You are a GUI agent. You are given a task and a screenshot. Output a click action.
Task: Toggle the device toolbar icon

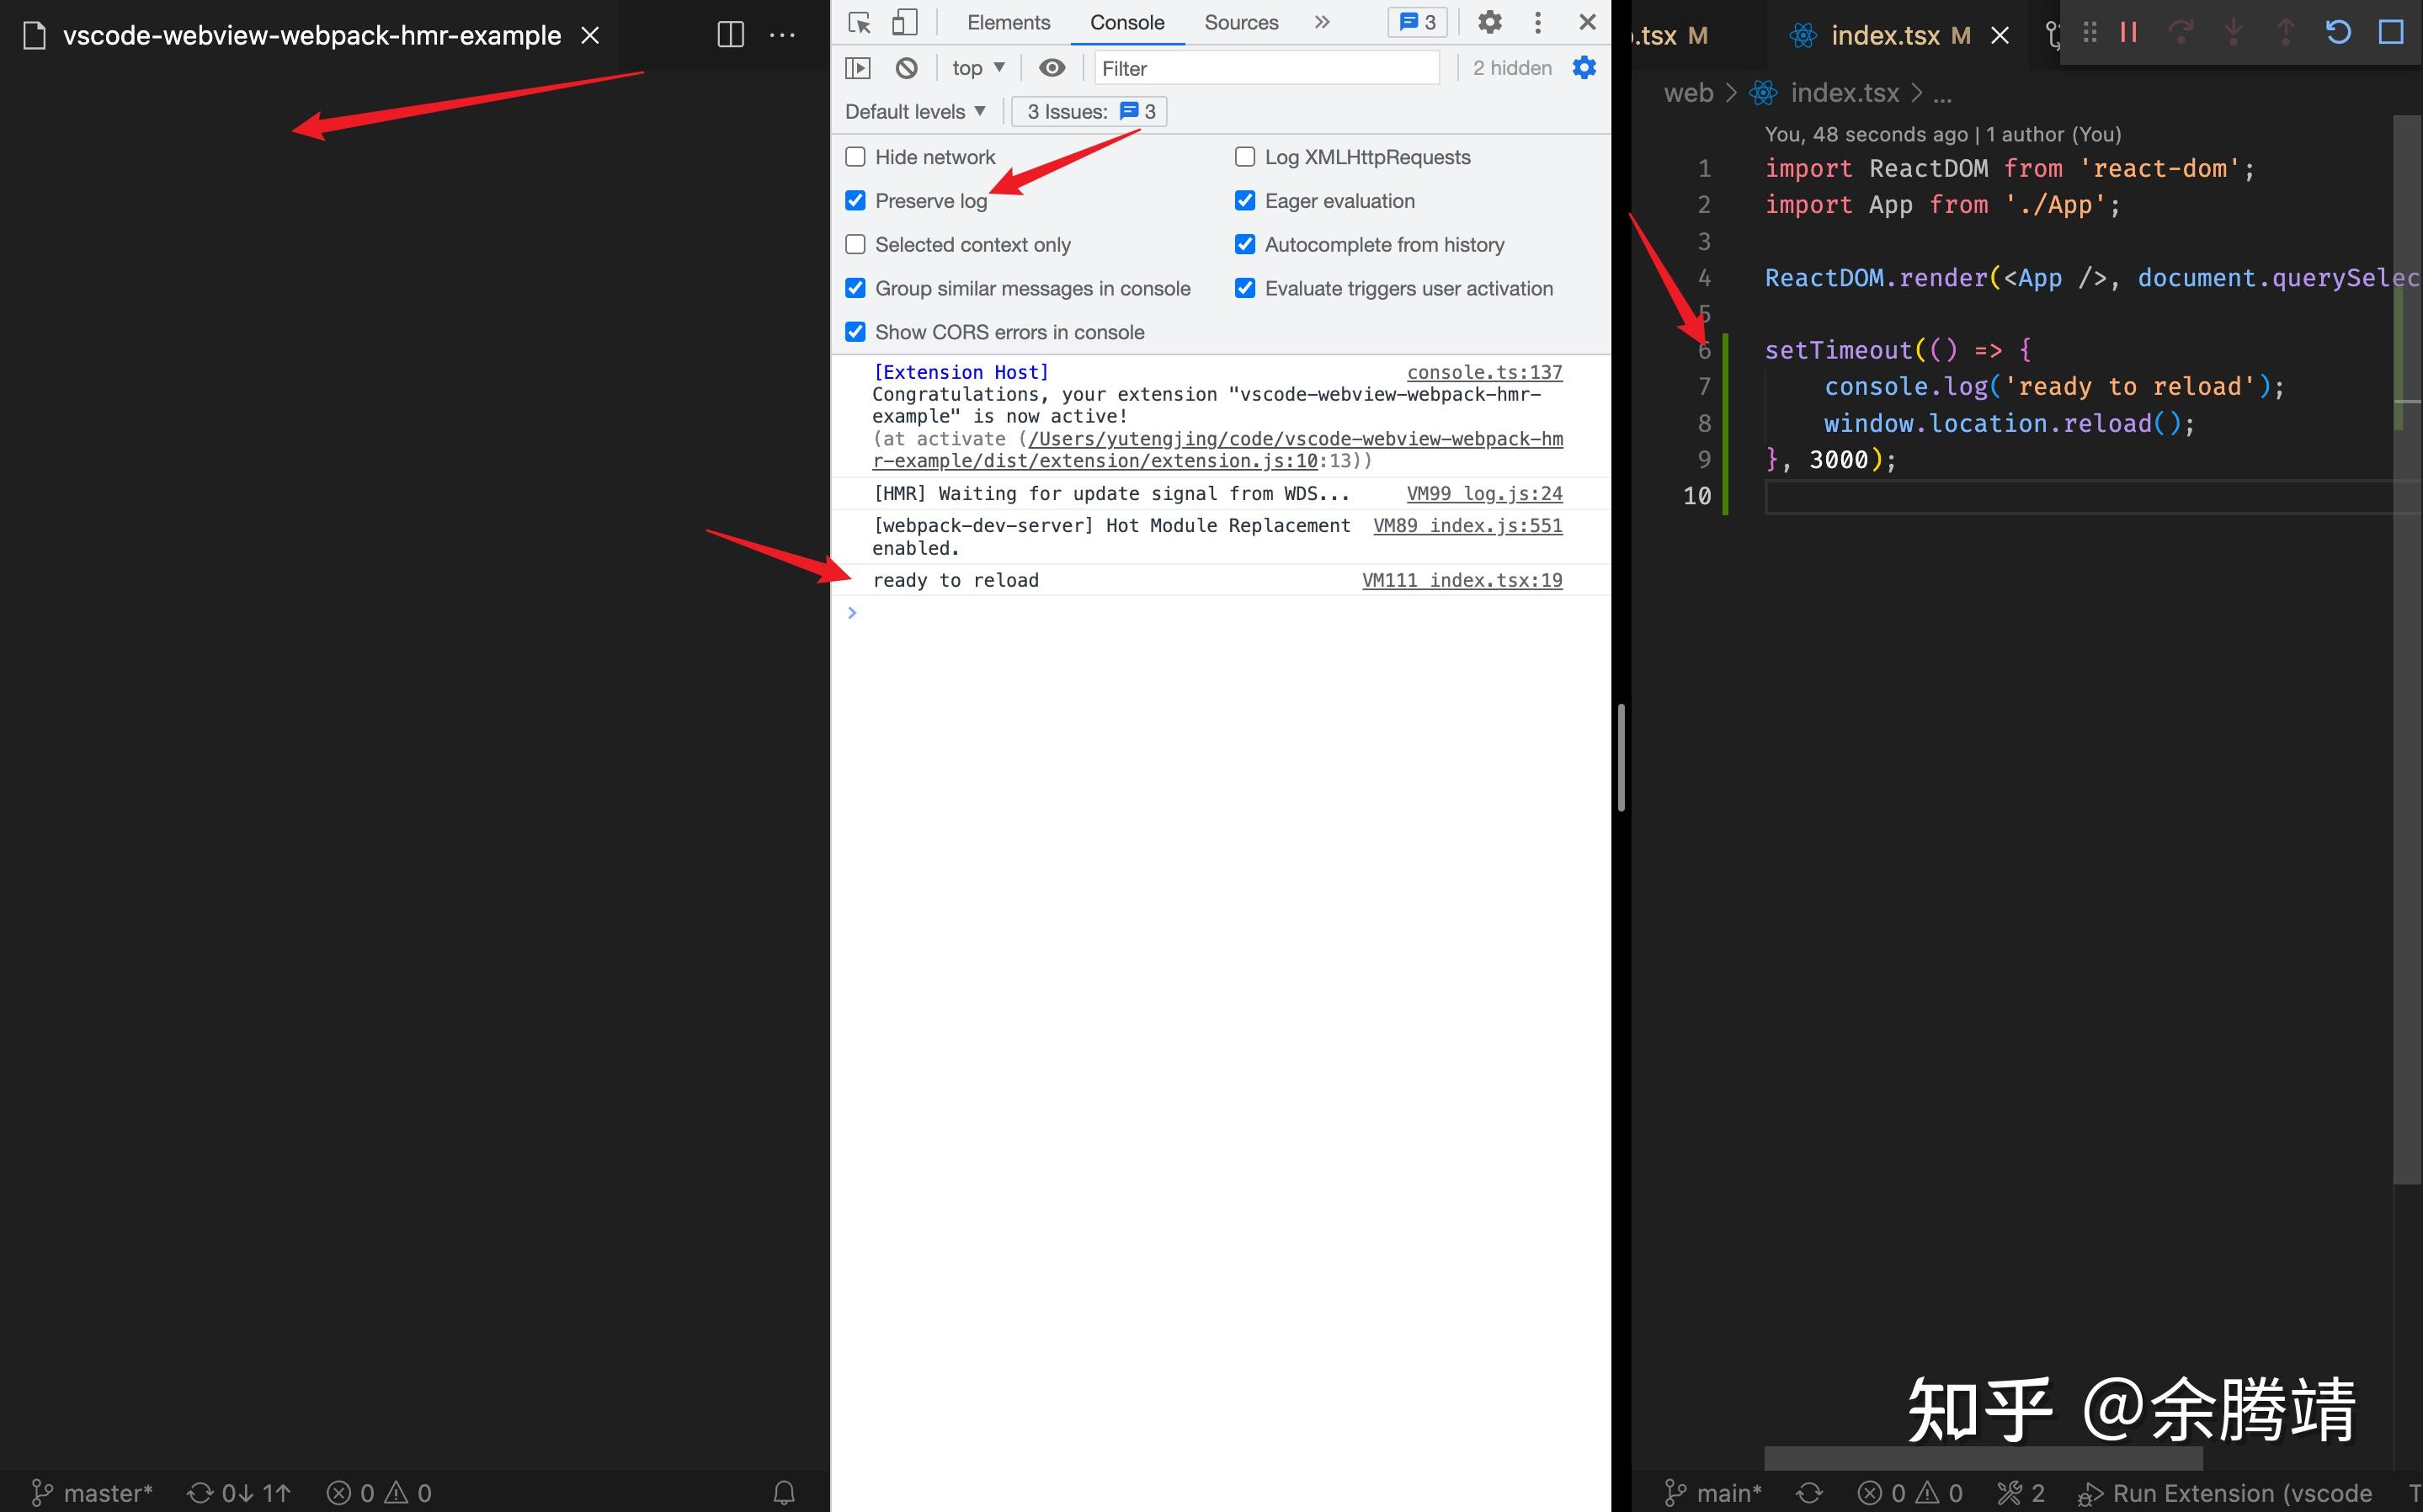coord(905,22)
